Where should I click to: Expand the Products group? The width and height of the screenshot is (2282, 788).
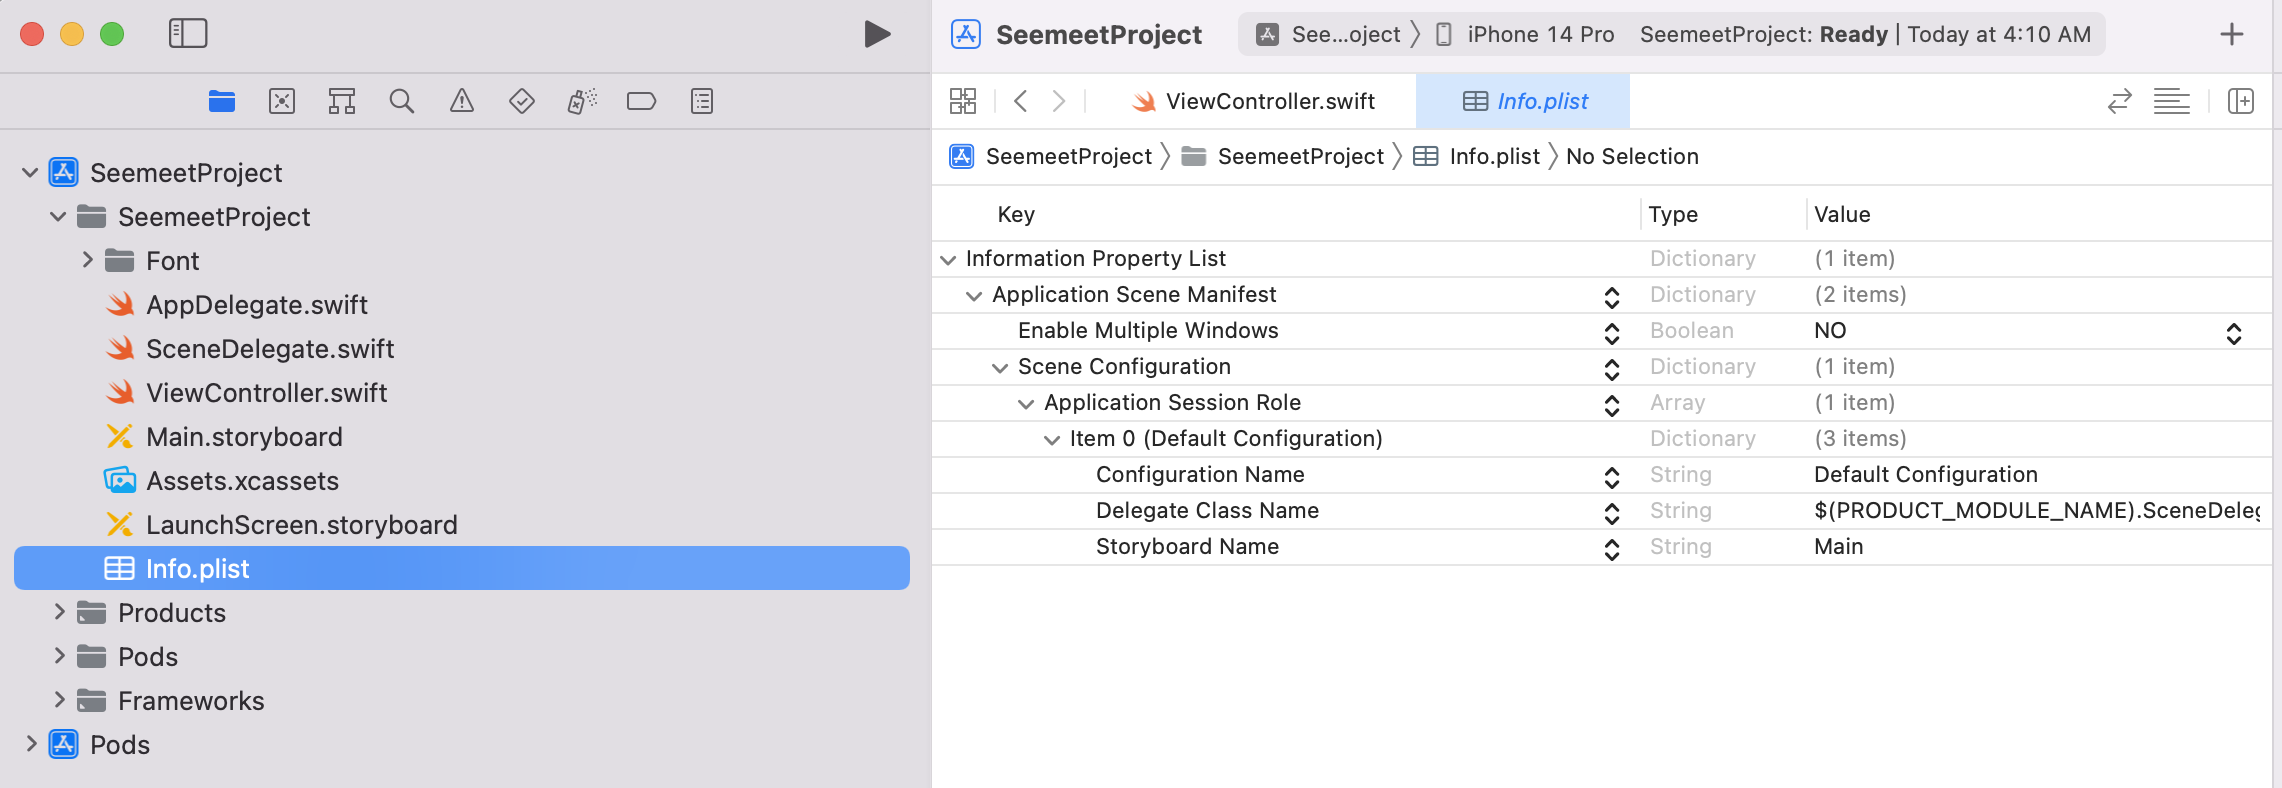[x=60, y=613]
